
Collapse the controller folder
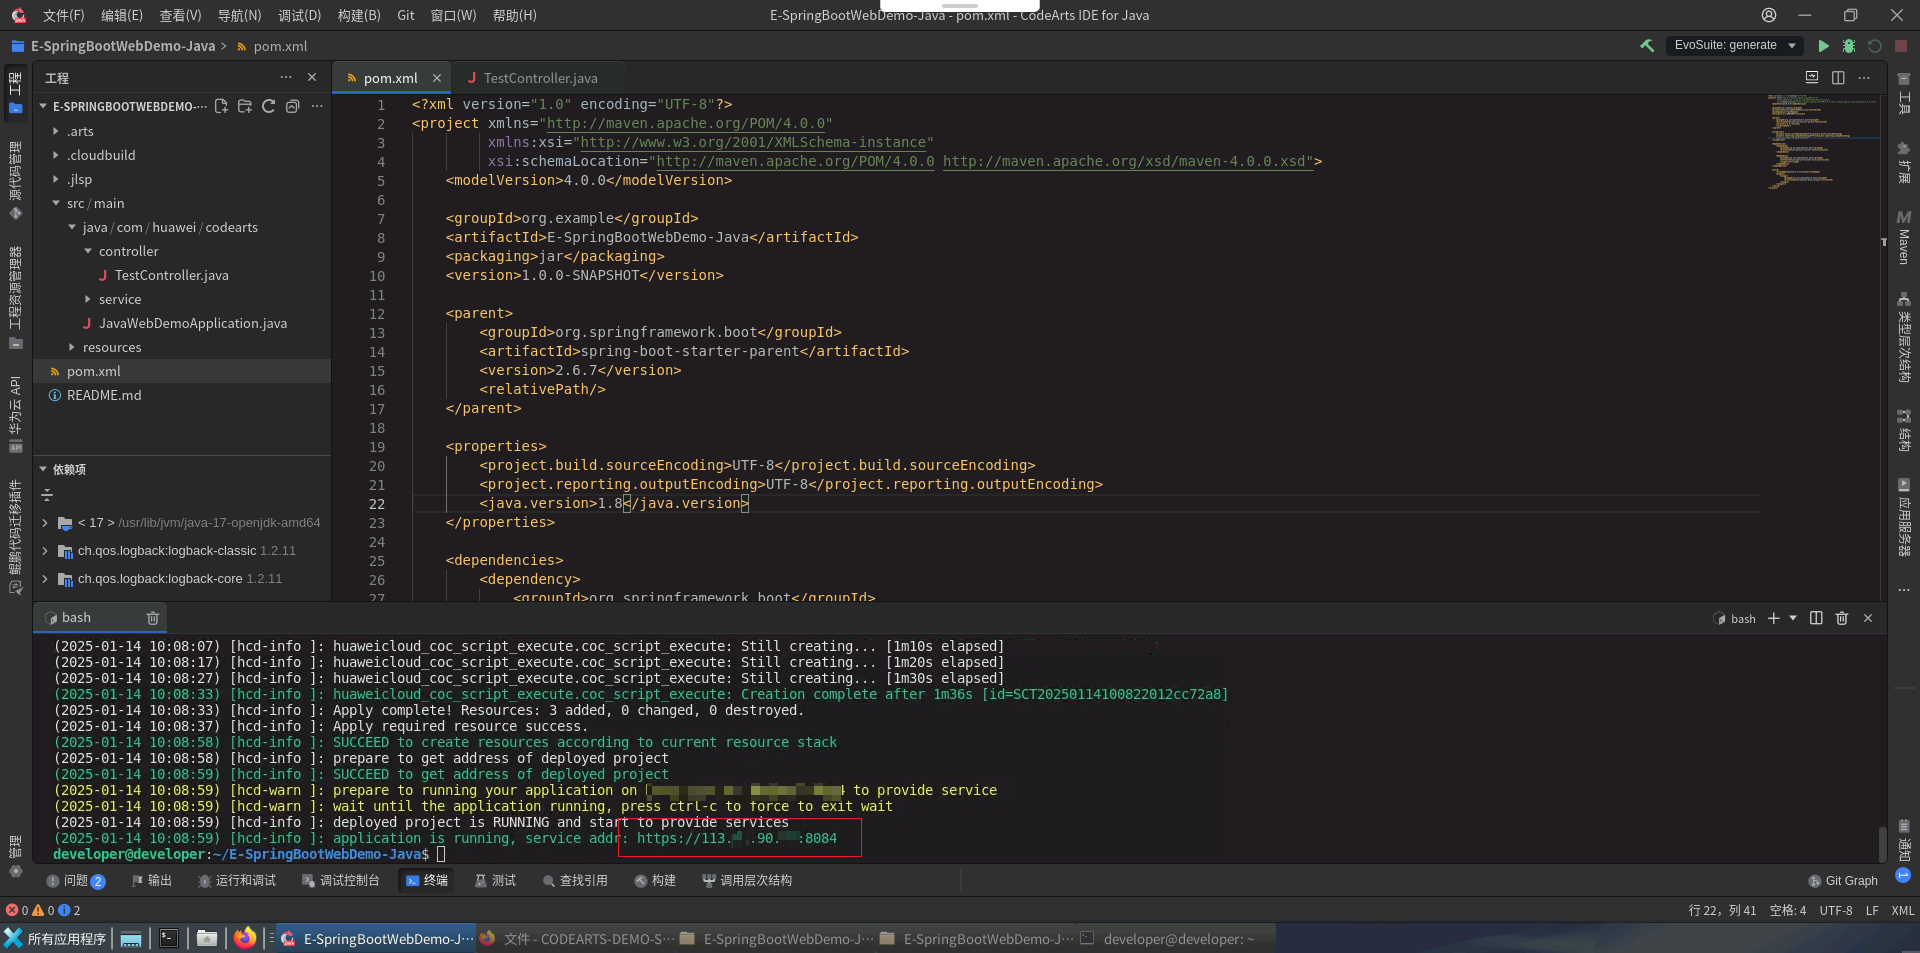(x=88, y=251)
